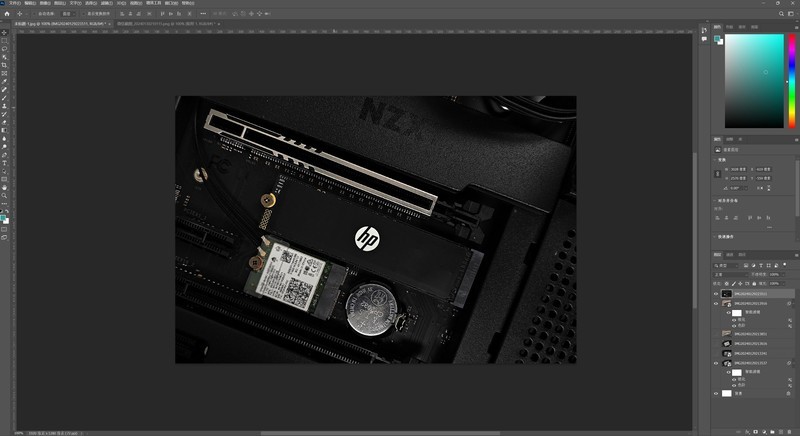This screenshot has width=800, height=436.
Task: Select the Zoom tool
Action: click(5, 195)
